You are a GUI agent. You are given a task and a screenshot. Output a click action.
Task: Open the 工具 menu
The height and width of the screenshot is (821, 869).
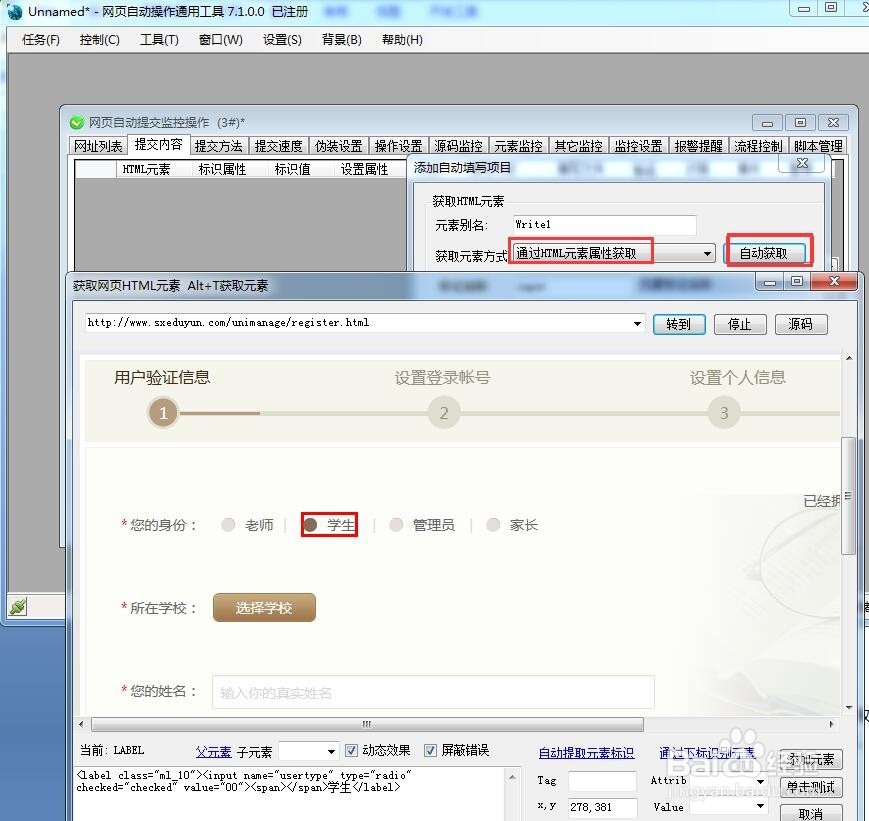[x=157, y=40]
